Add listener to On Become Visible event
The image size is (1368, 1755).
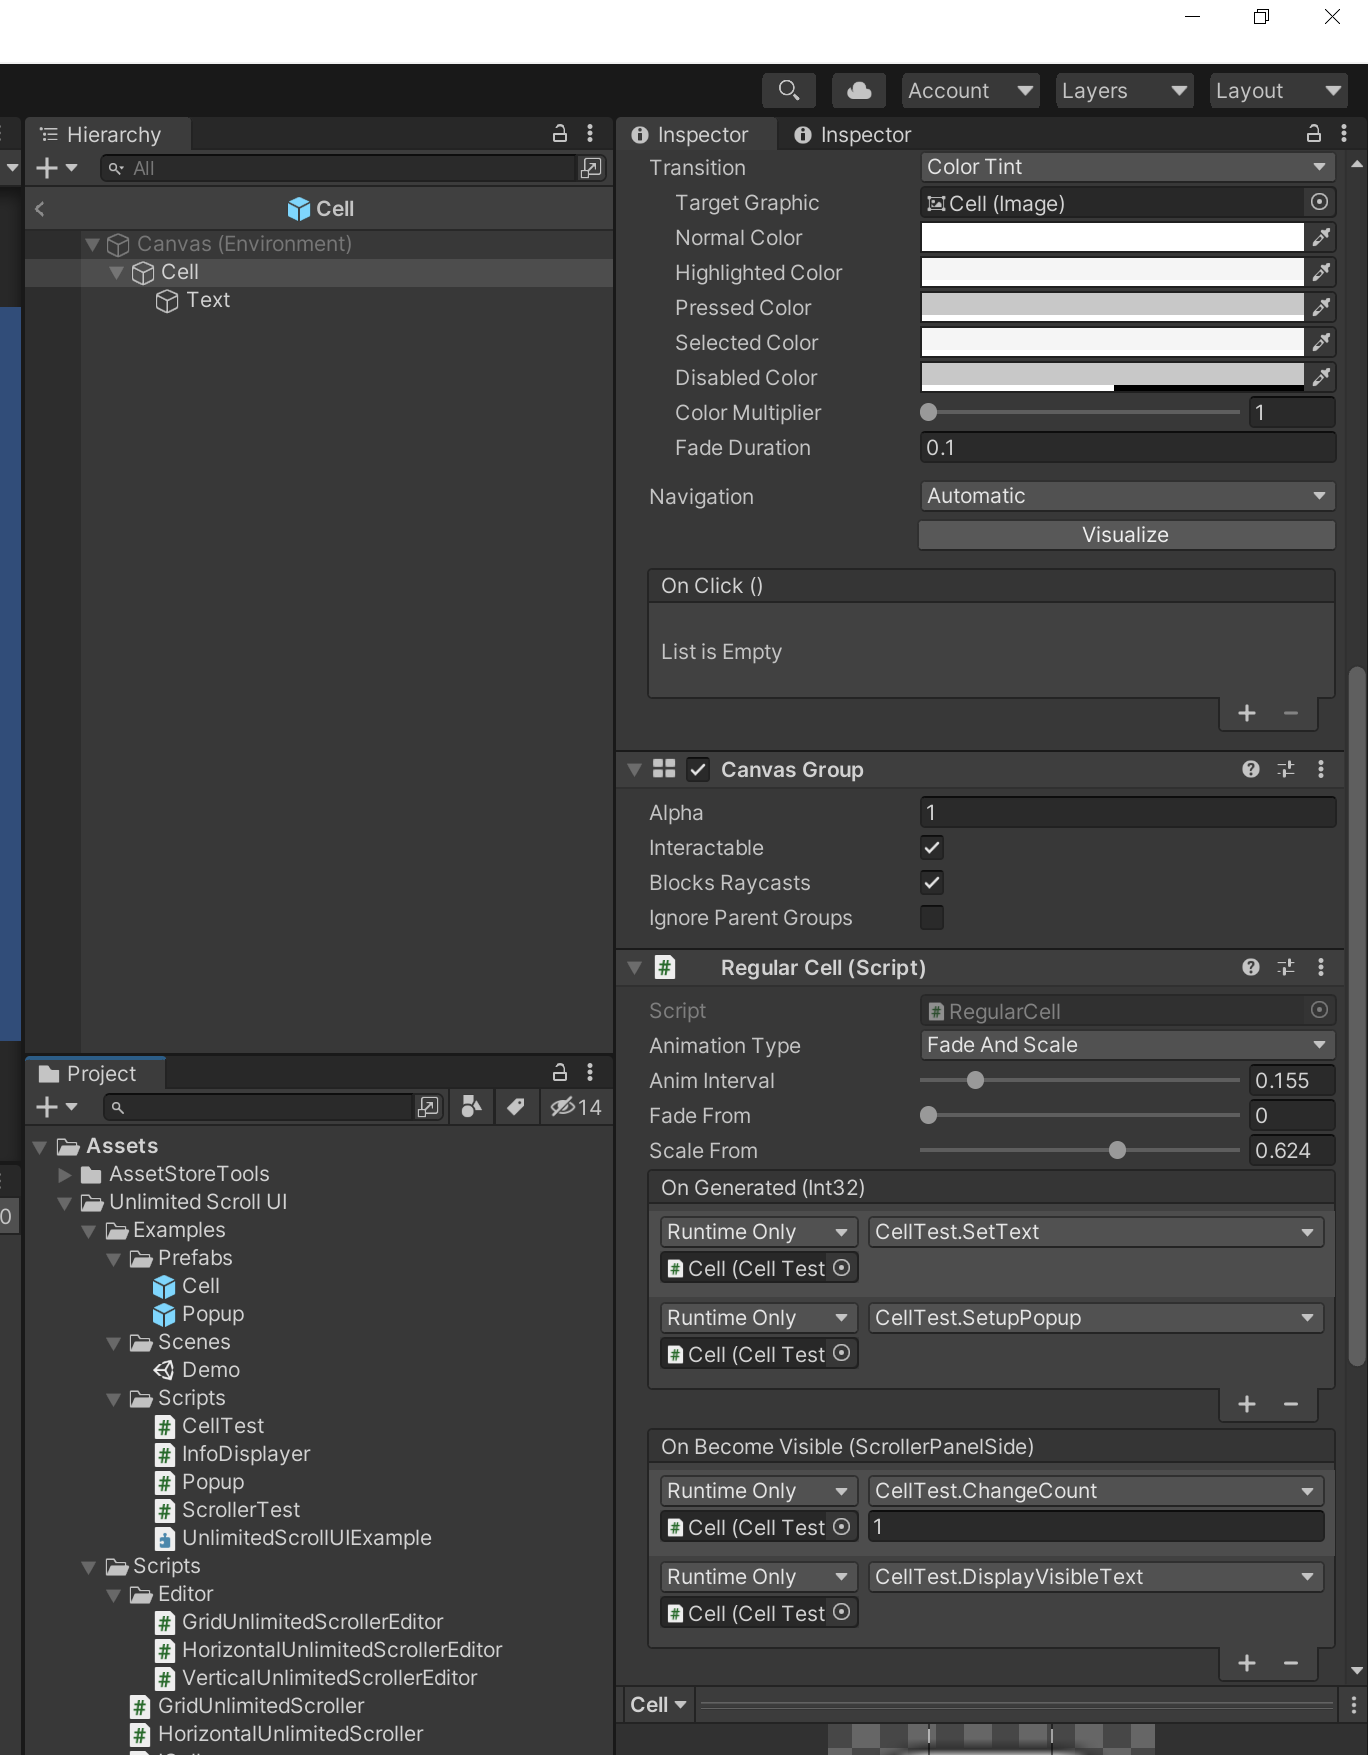1247,1663
